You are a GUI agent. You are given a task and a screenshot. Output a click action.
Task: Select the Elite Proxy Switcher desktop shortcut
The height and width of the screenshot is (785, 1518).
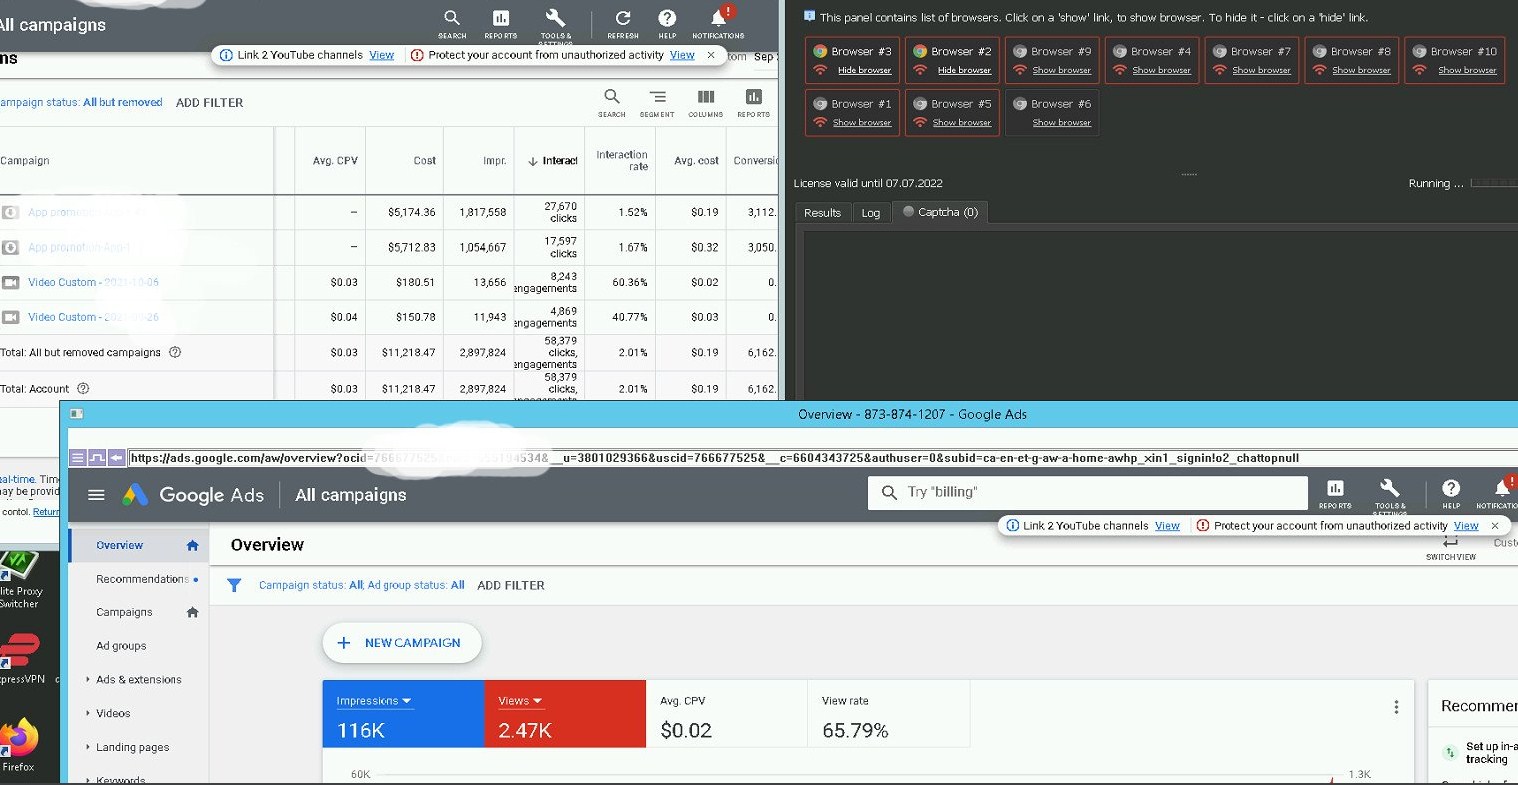pyautogui.click(x=20, y=580)
